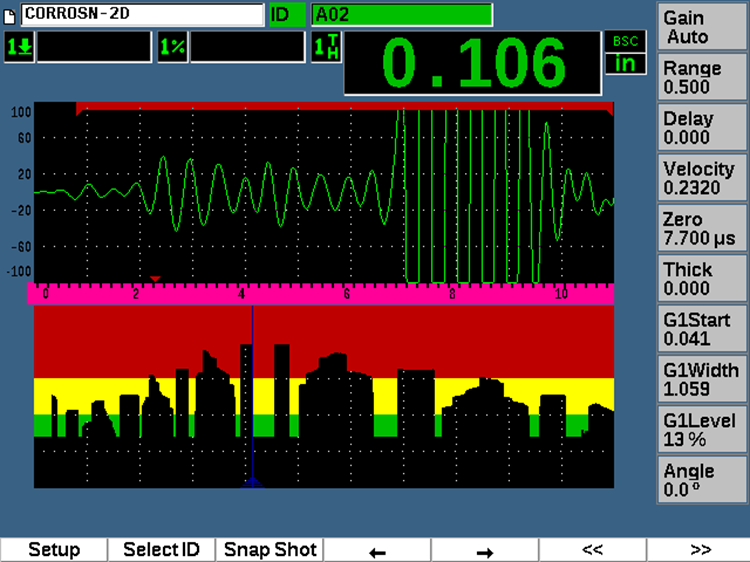
Task: Click the gate 1 thickness TH icon
Action: coord(326,47)
